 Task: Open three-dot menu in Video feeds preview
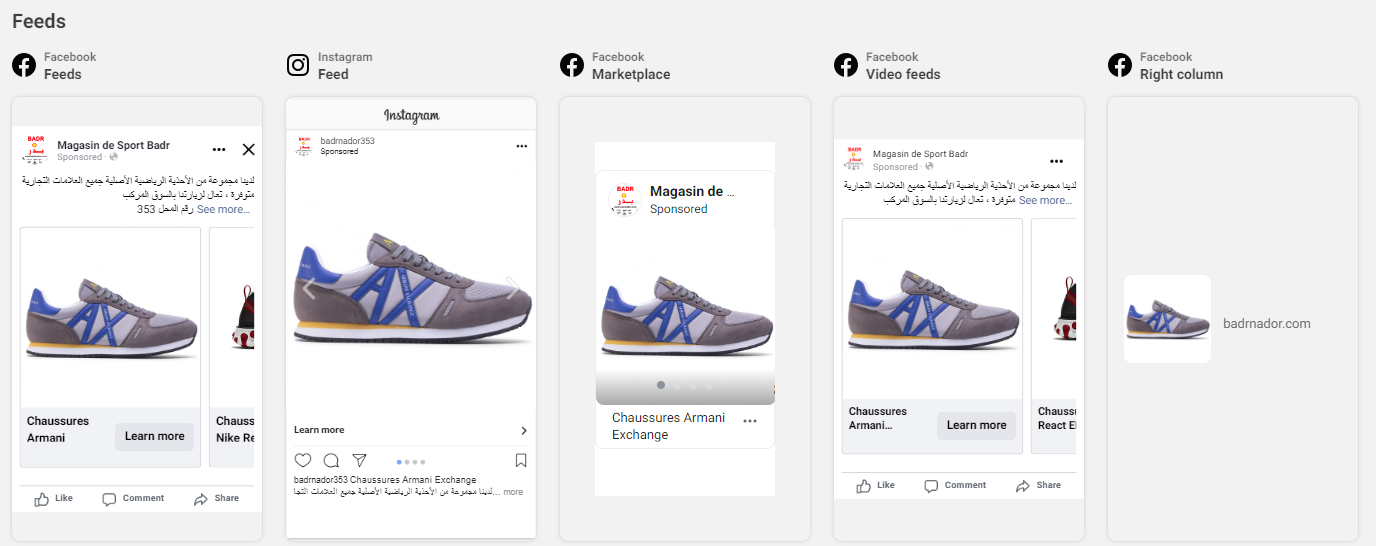point(1056,161)
